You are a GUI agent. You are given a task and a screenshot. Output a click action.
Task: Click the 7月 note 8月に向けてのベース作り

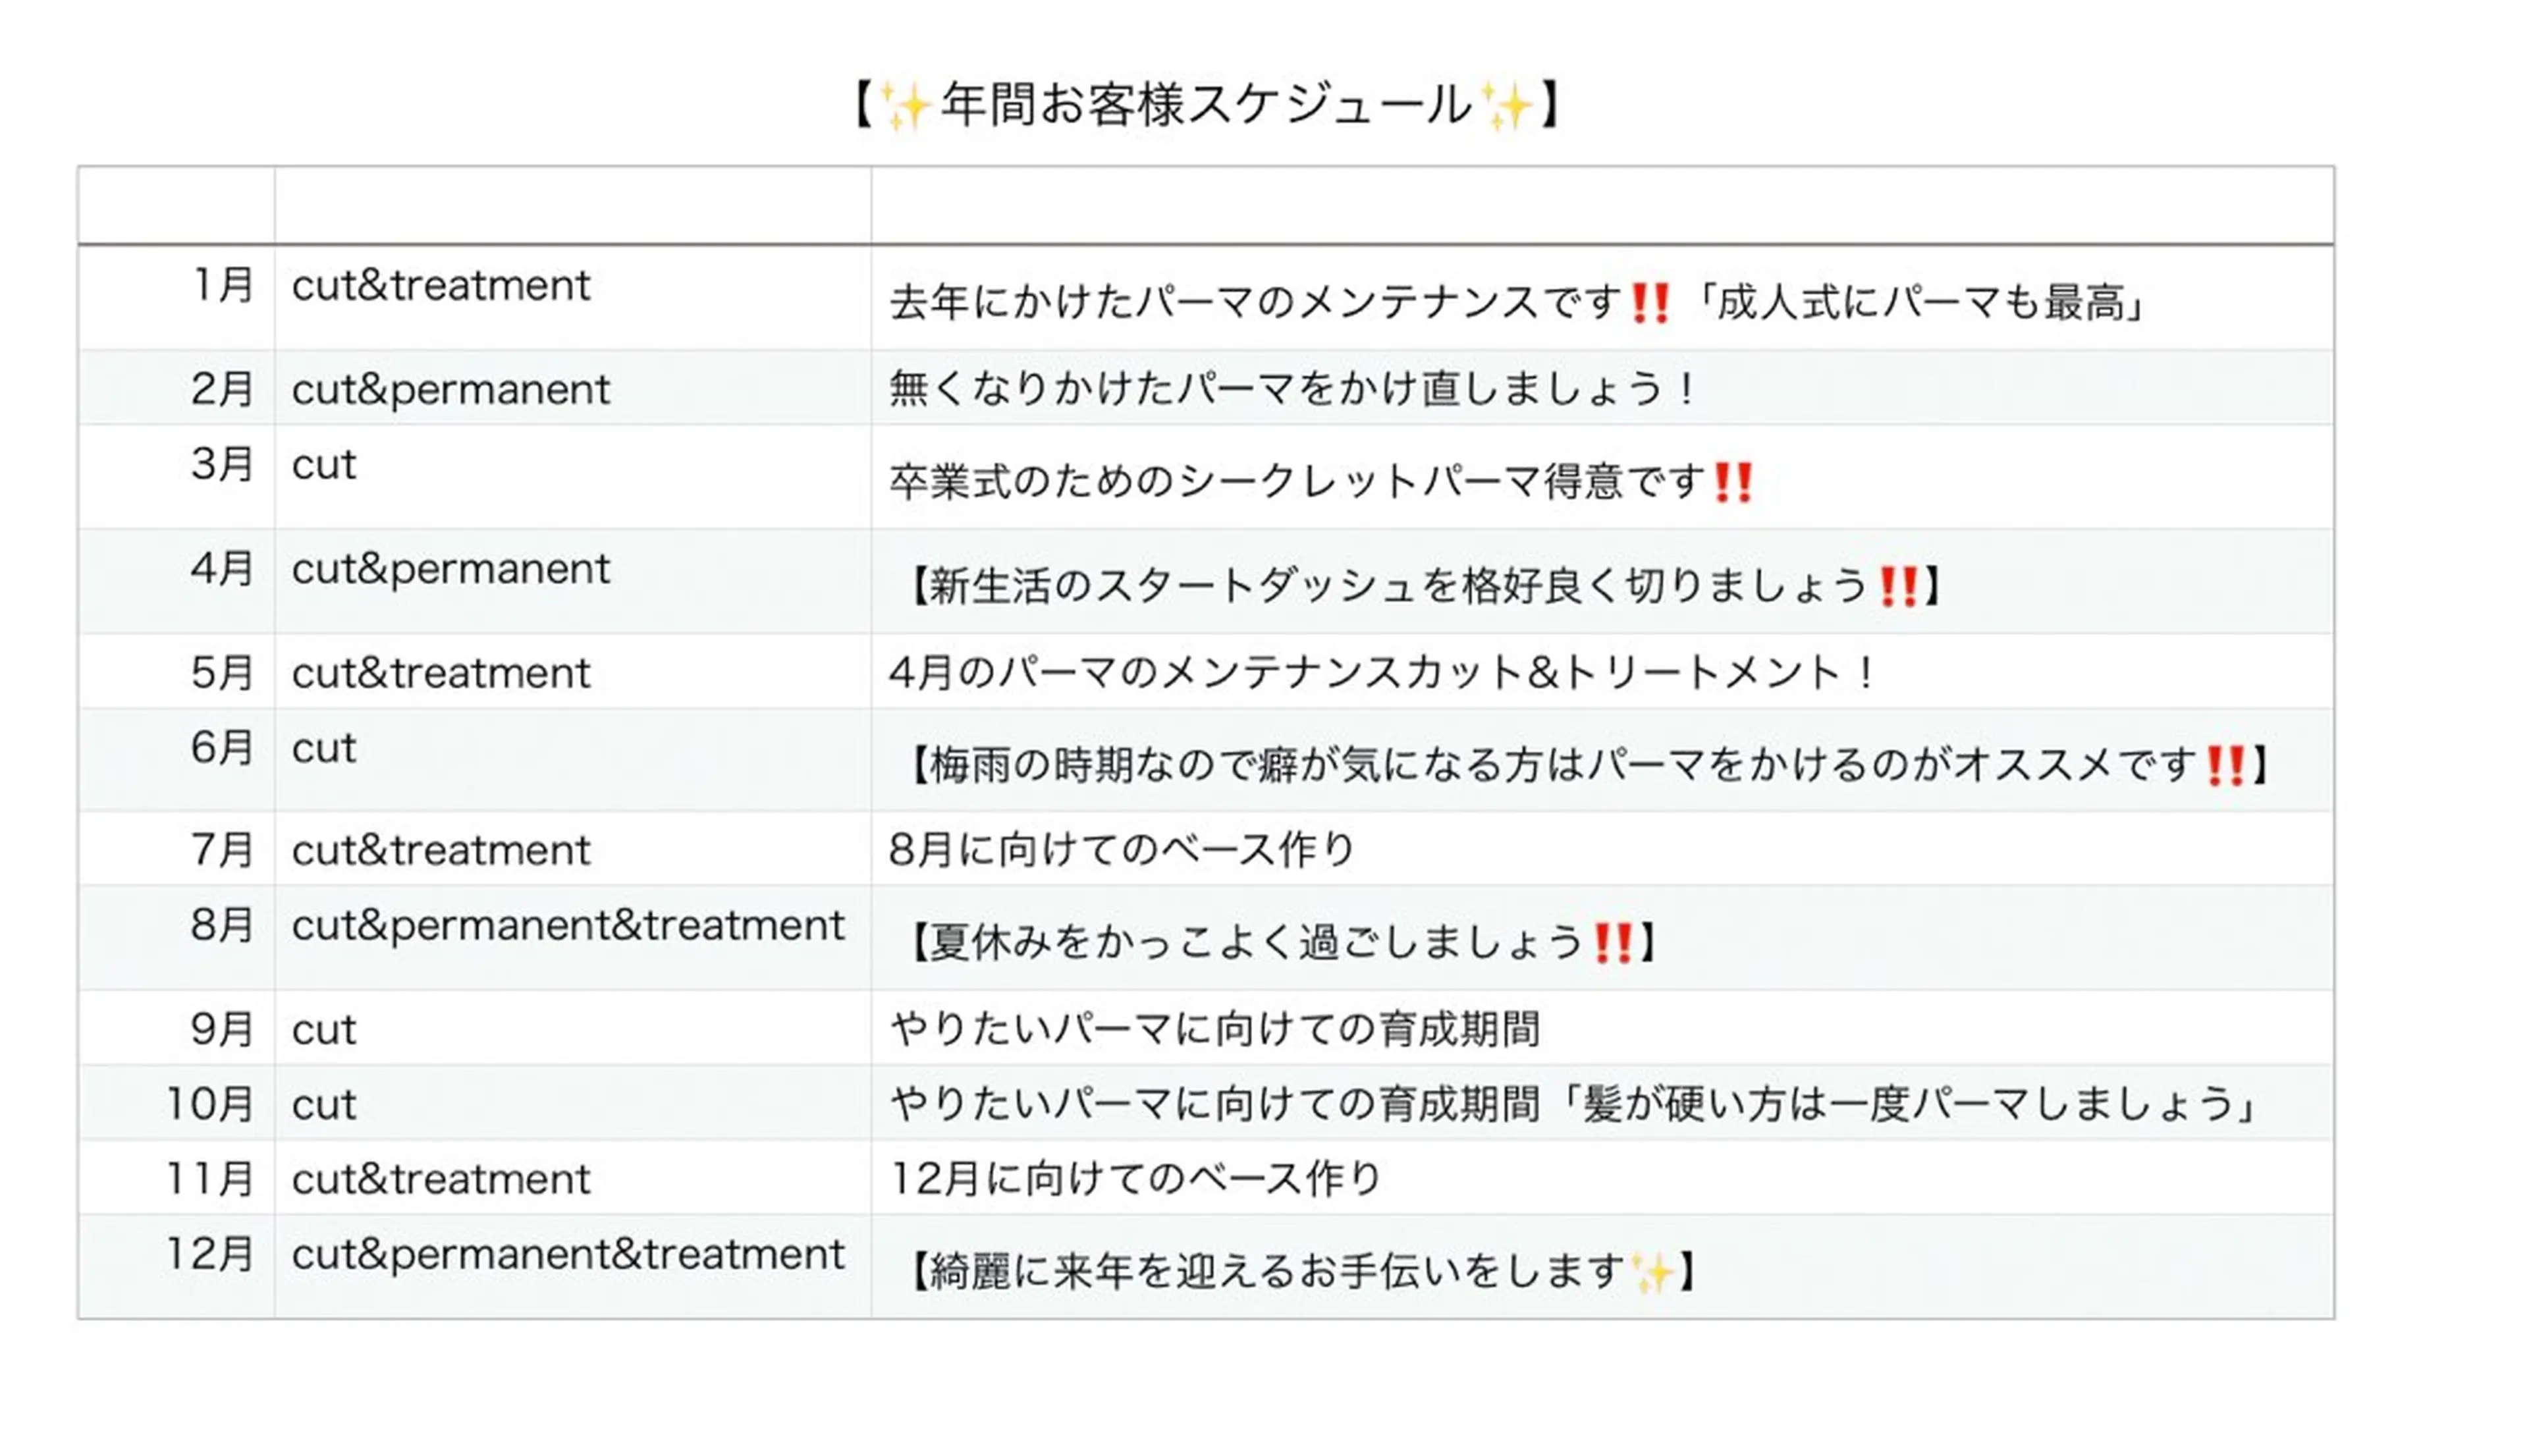tap(1121, 850)
